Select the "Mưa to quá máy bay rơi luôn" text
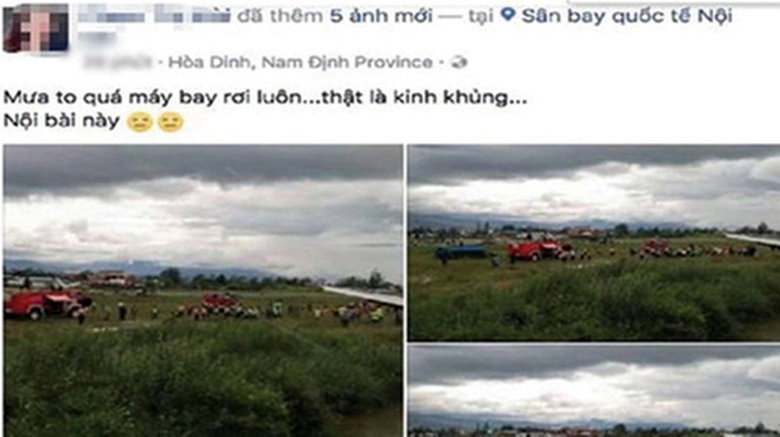 pos(153,97)
